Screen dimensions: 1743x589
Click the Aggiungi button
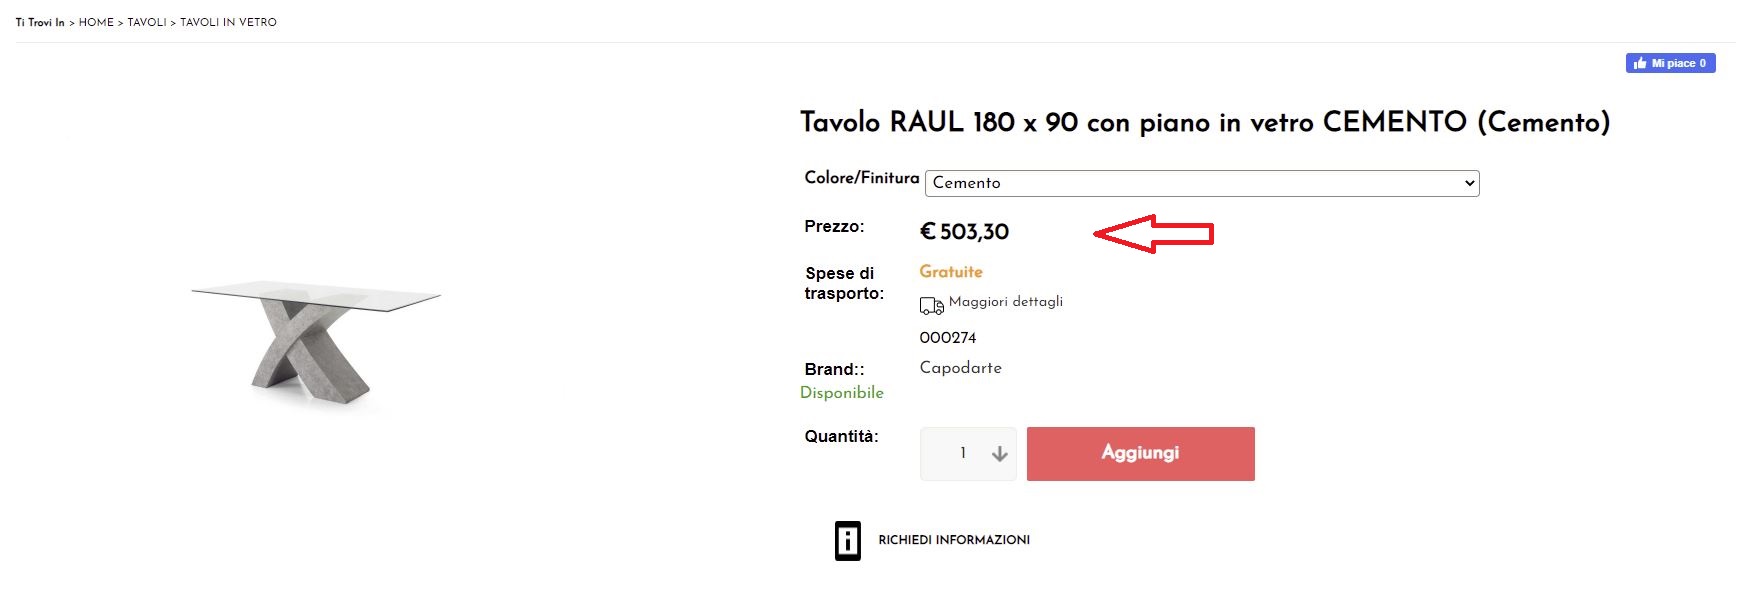(1140, 454)
